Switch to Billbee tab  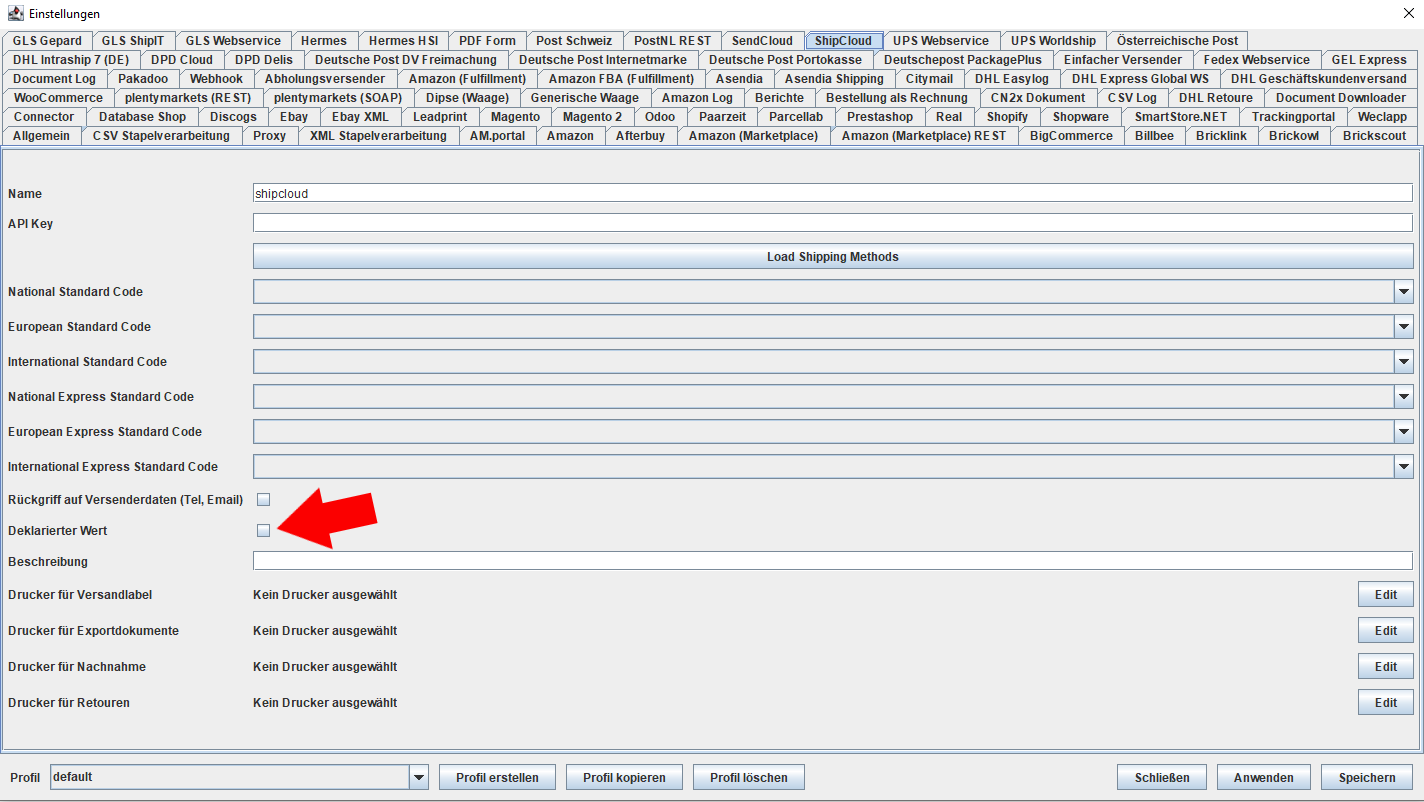[x=1154, y=136]
